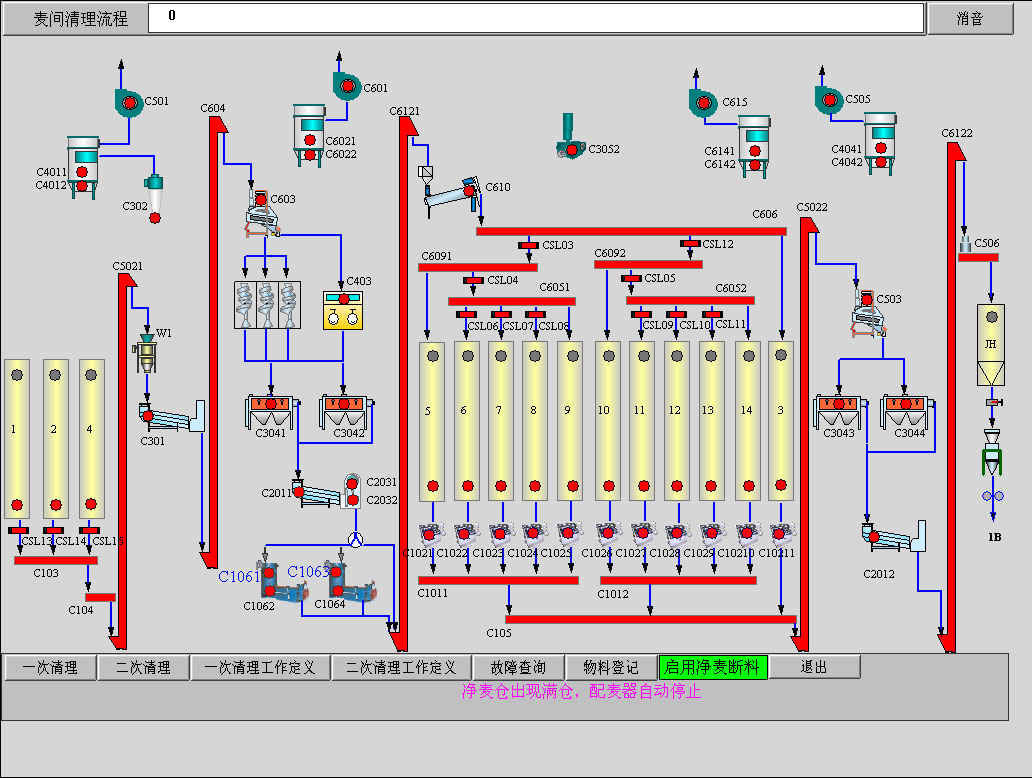Image resolution: width=1032 pixels, height=778 pixels.
Task: Click the C403 yellow control unit icon
Action: click(x=343, y=310)
